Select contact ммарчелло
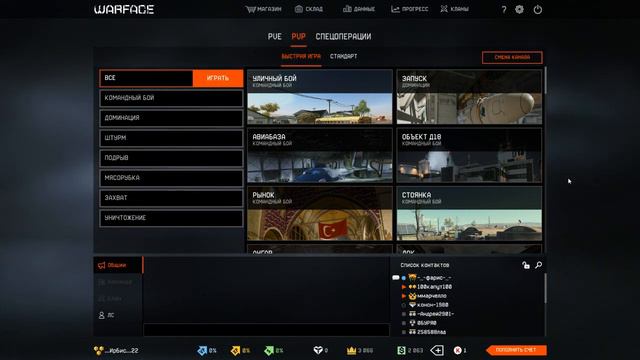 click(432, 296)
